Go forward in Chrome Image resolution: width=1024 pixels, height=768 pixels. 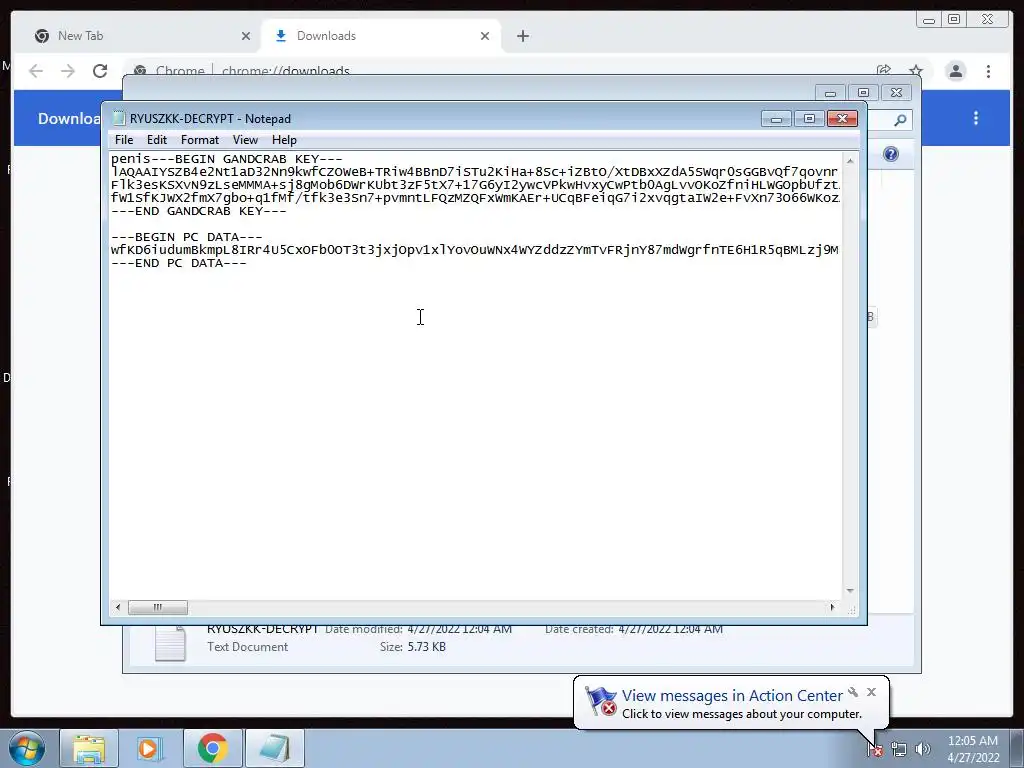coord(68,71)
